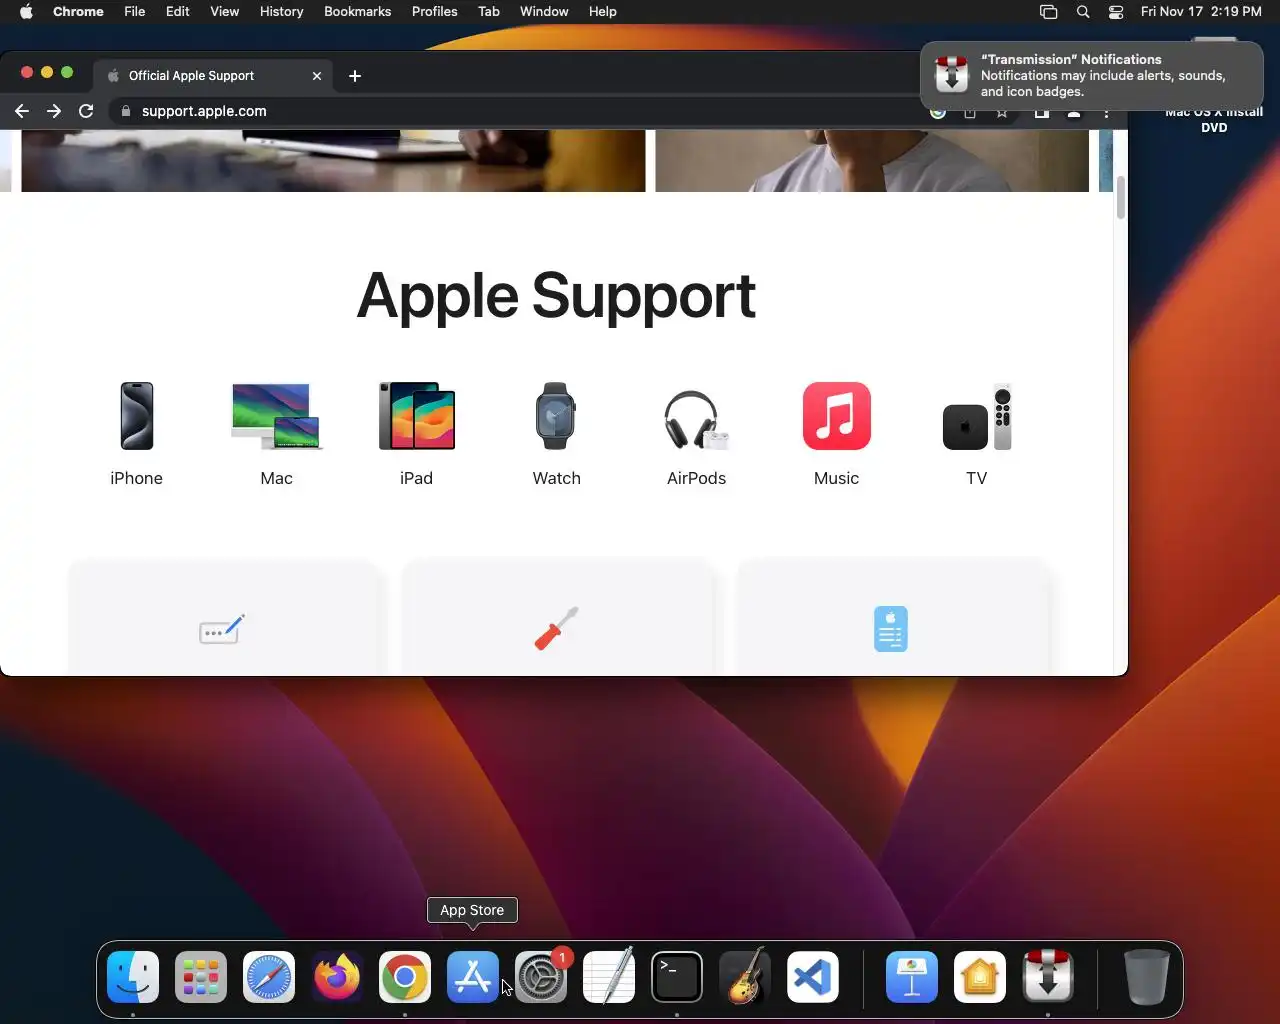Go forward in Chrome
Viewport: 1280px width, 1024px height.
(x=54, y=111)
